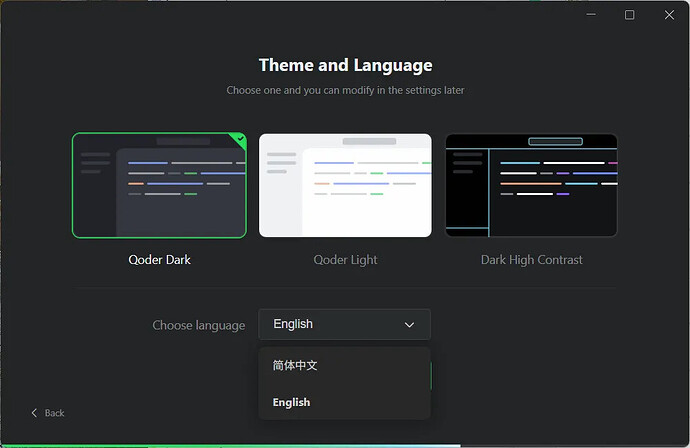Viewport: 690px width, 448px height.
Task: Click the back arrow icon
Action: click(x=34, y=413)
